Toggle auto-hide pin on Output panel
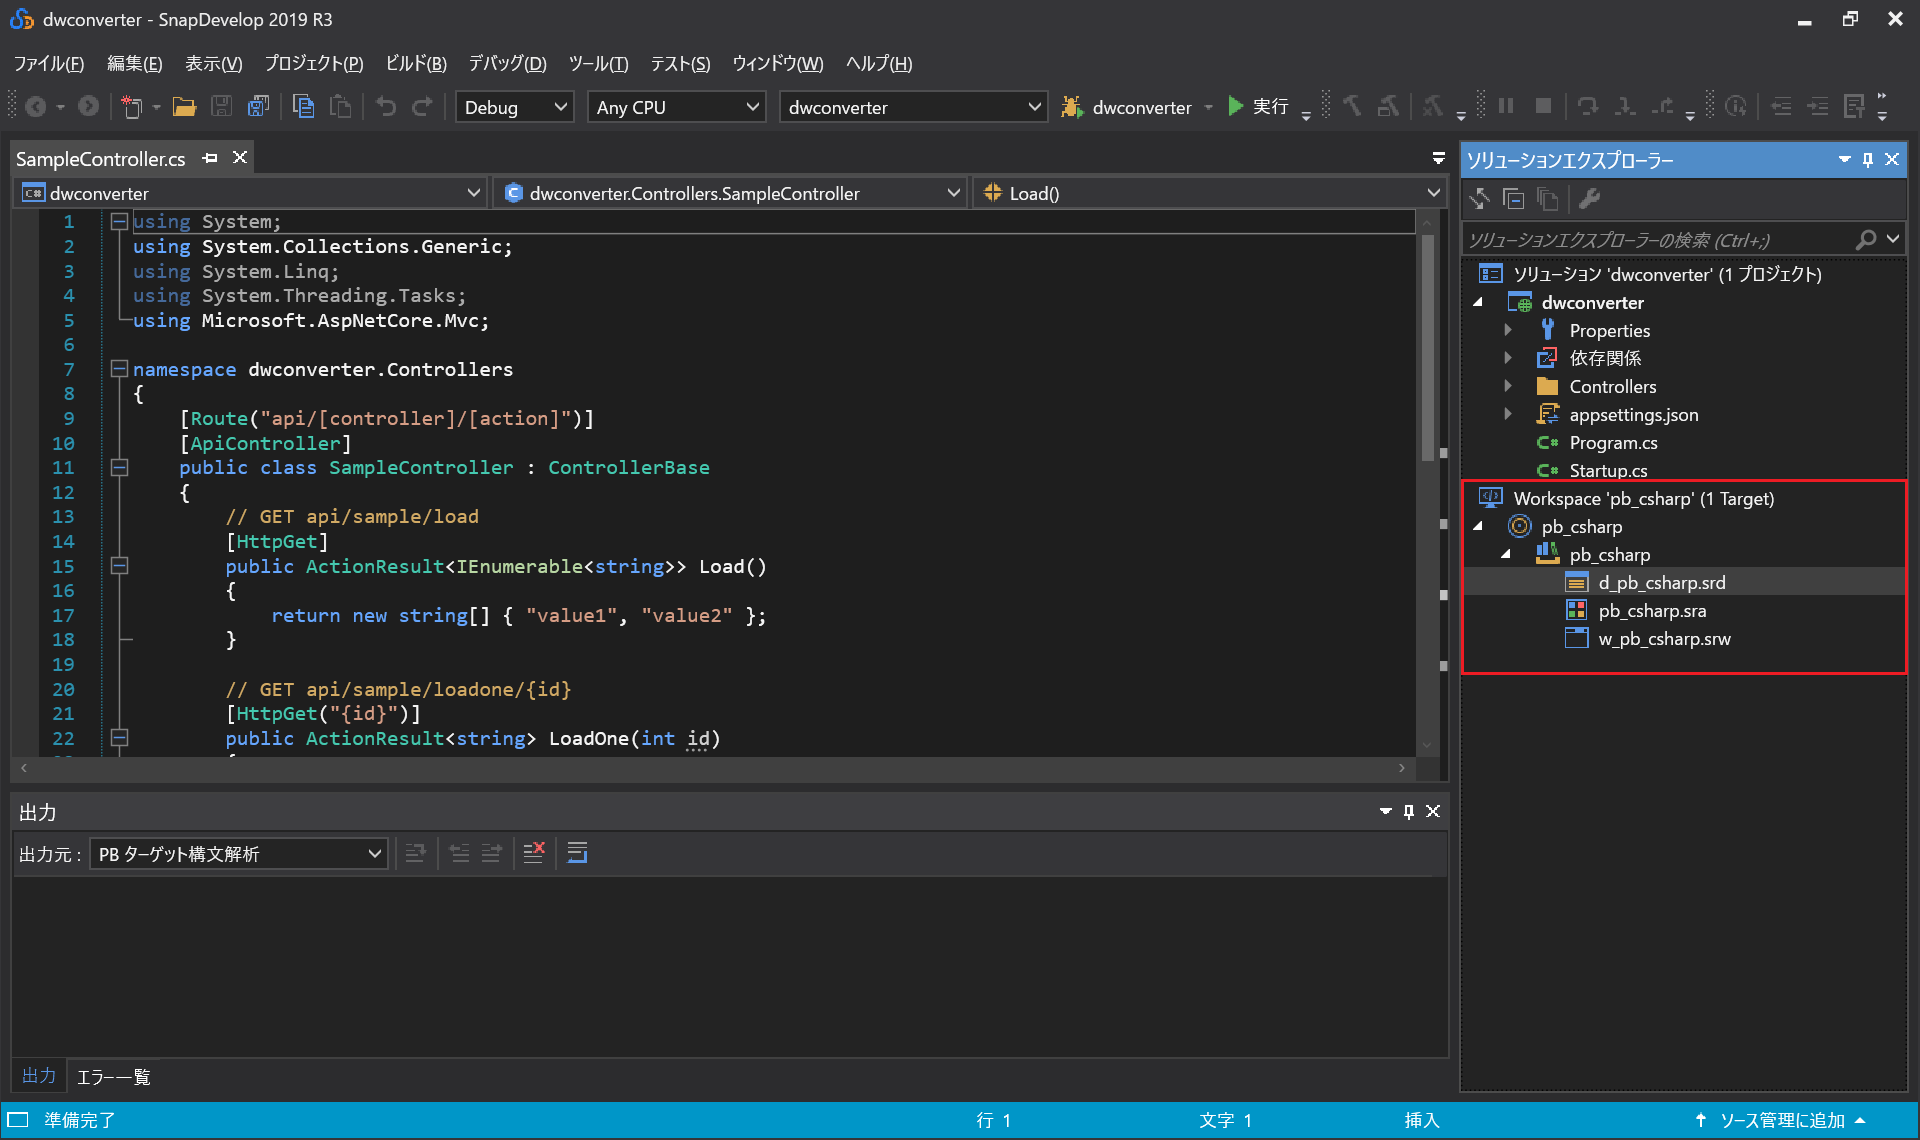The width and height of the screenshot is (1920, 1140). (x=1409, y=812)
